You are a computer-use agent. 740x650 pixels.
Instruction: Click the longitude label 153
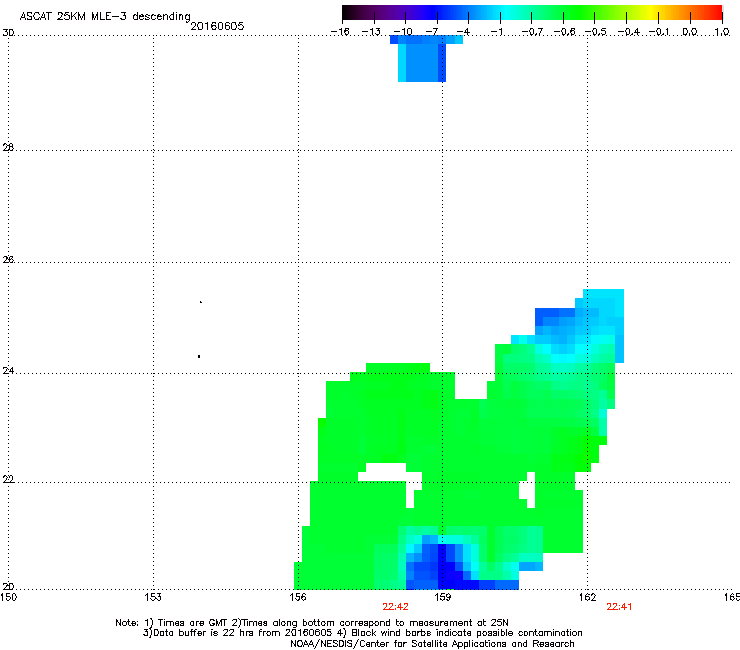tap(153, 597)
